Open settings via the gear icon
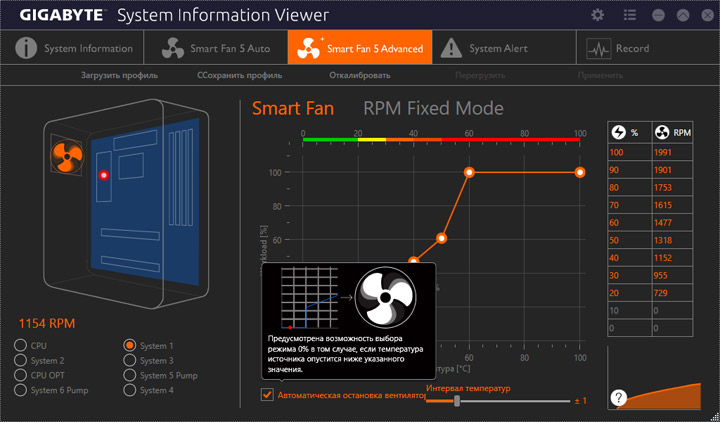Screen dimensions: 720x422 pyautogui.click(x=597, y=15)
